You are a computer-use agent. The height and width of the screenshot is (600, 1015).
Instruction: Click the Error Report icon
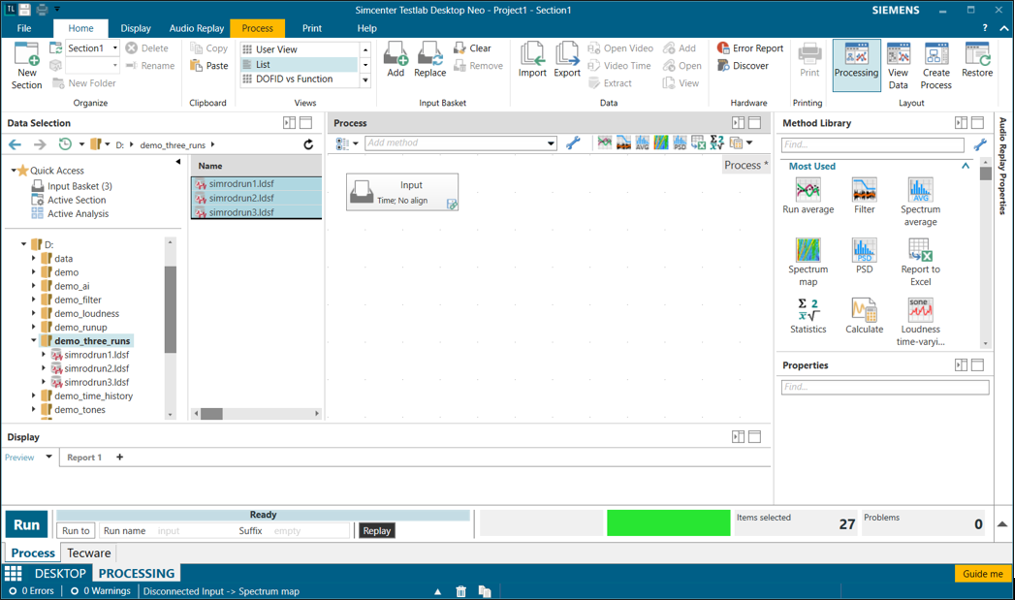click(x=724, y=48)
